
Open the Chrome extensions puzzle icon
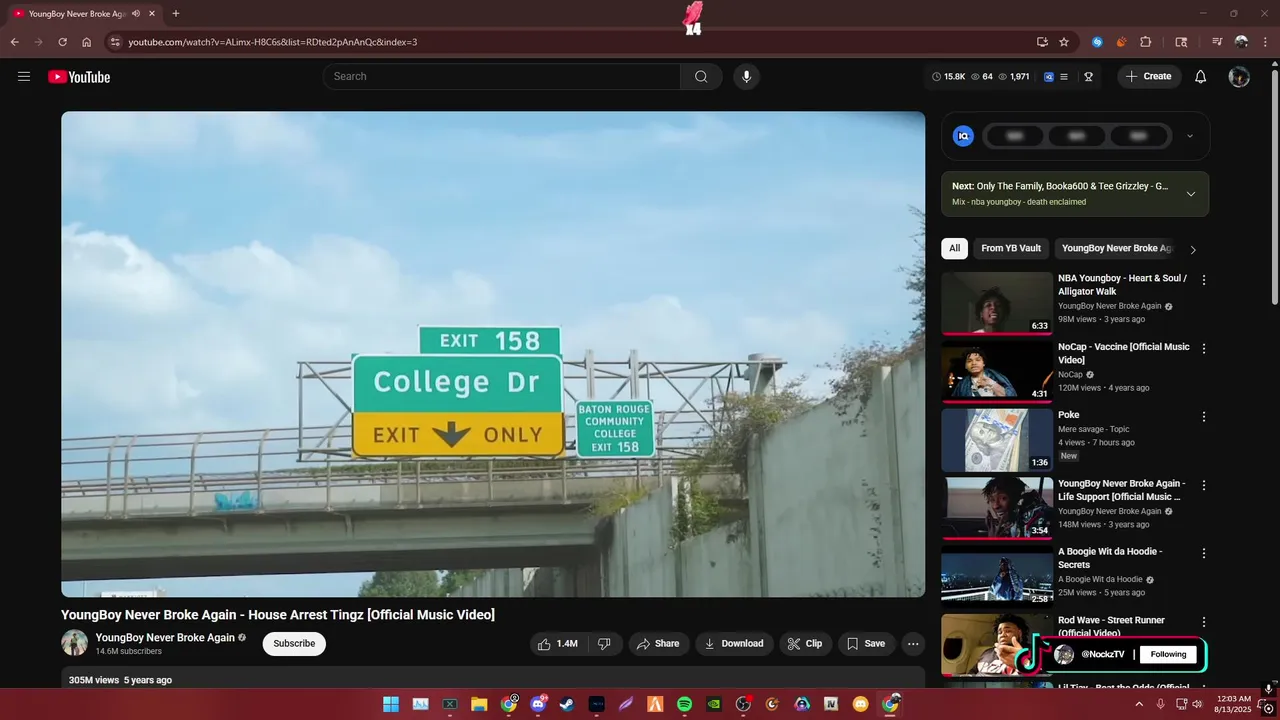coord(1146,42)
